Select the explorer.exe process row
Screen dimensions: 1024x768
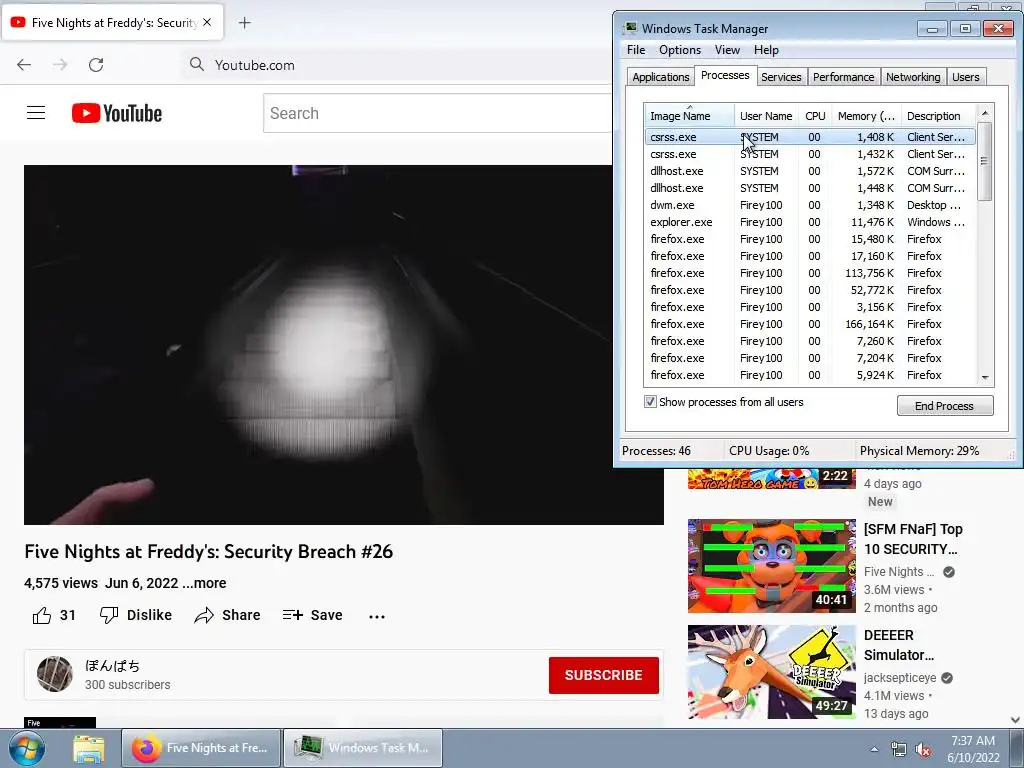tap(810, 222)
